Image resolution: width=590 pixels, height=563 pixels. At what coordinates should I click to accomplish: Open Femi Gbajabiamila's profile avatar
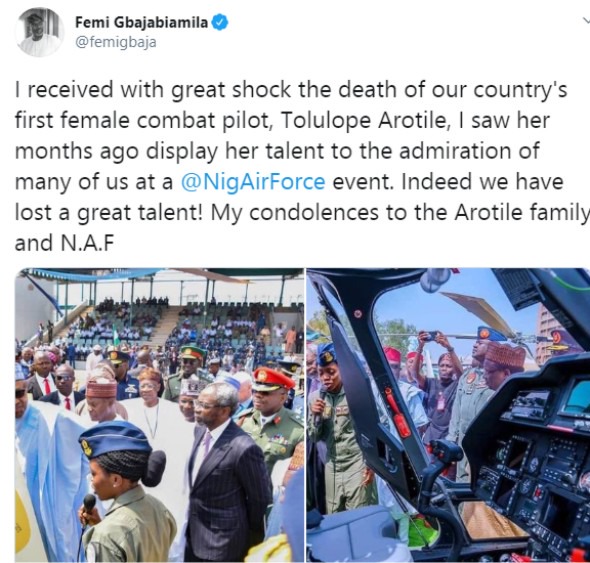pos(39,32)
